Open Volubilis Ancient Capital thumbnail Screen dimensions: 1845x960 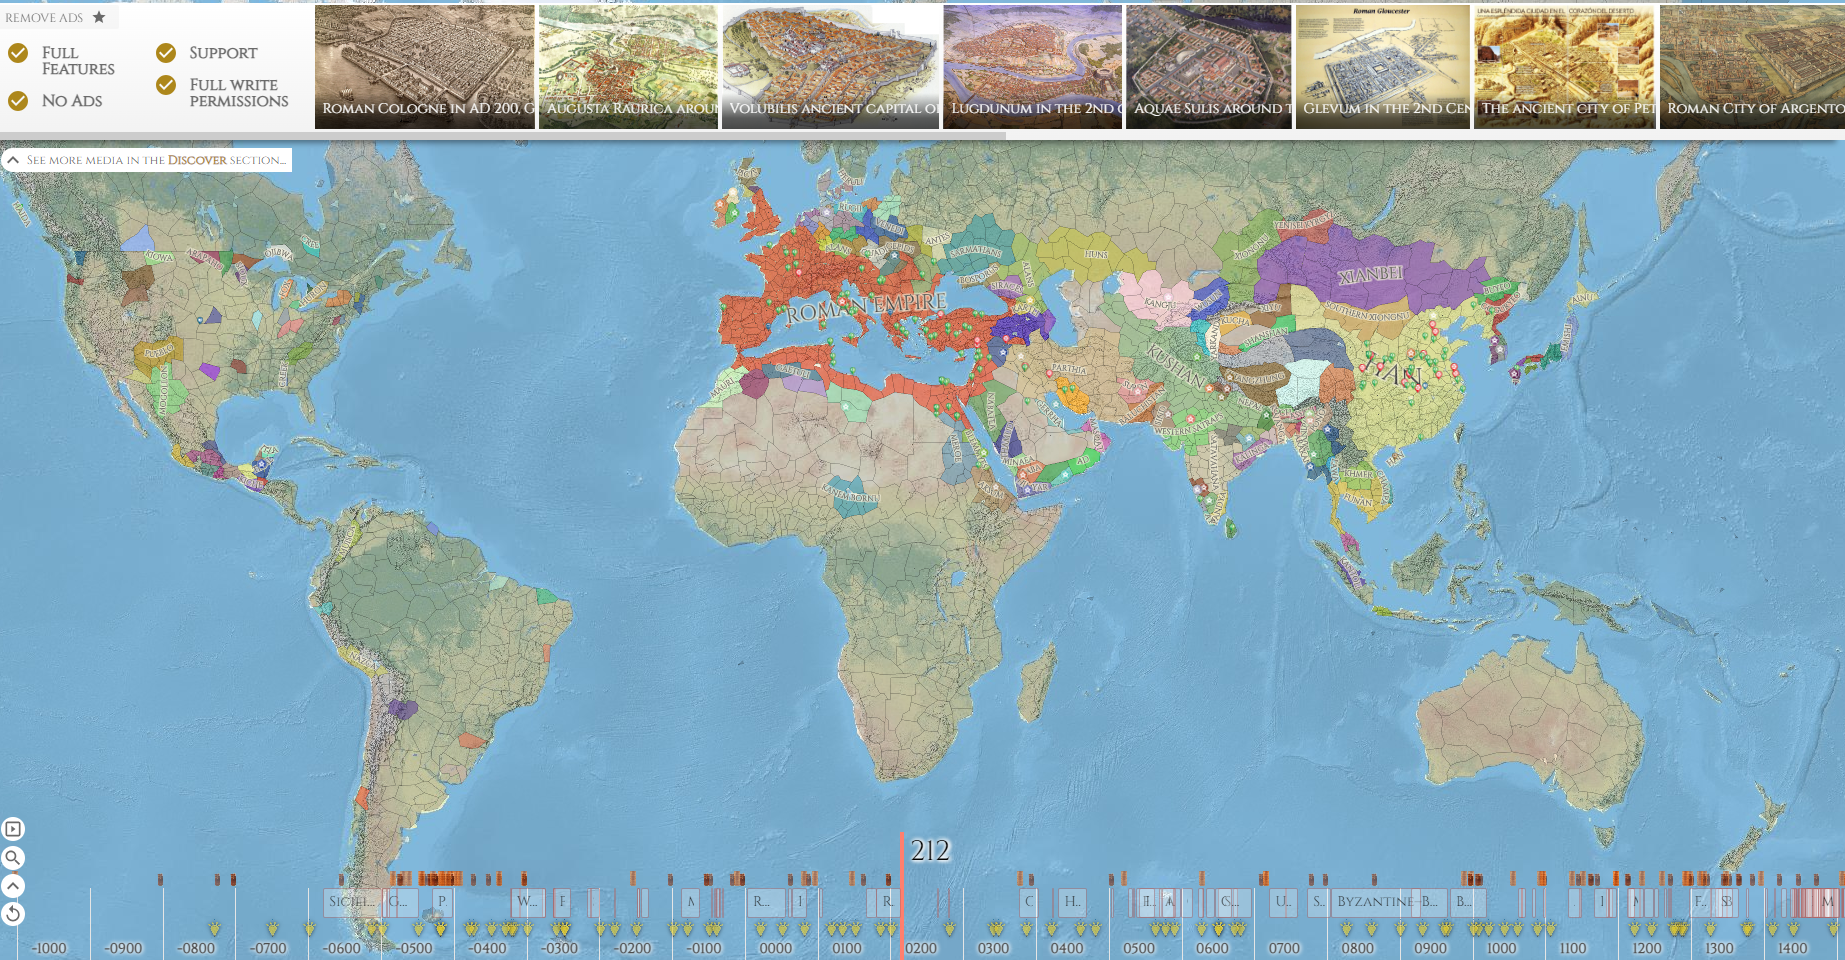click(831, 67)
